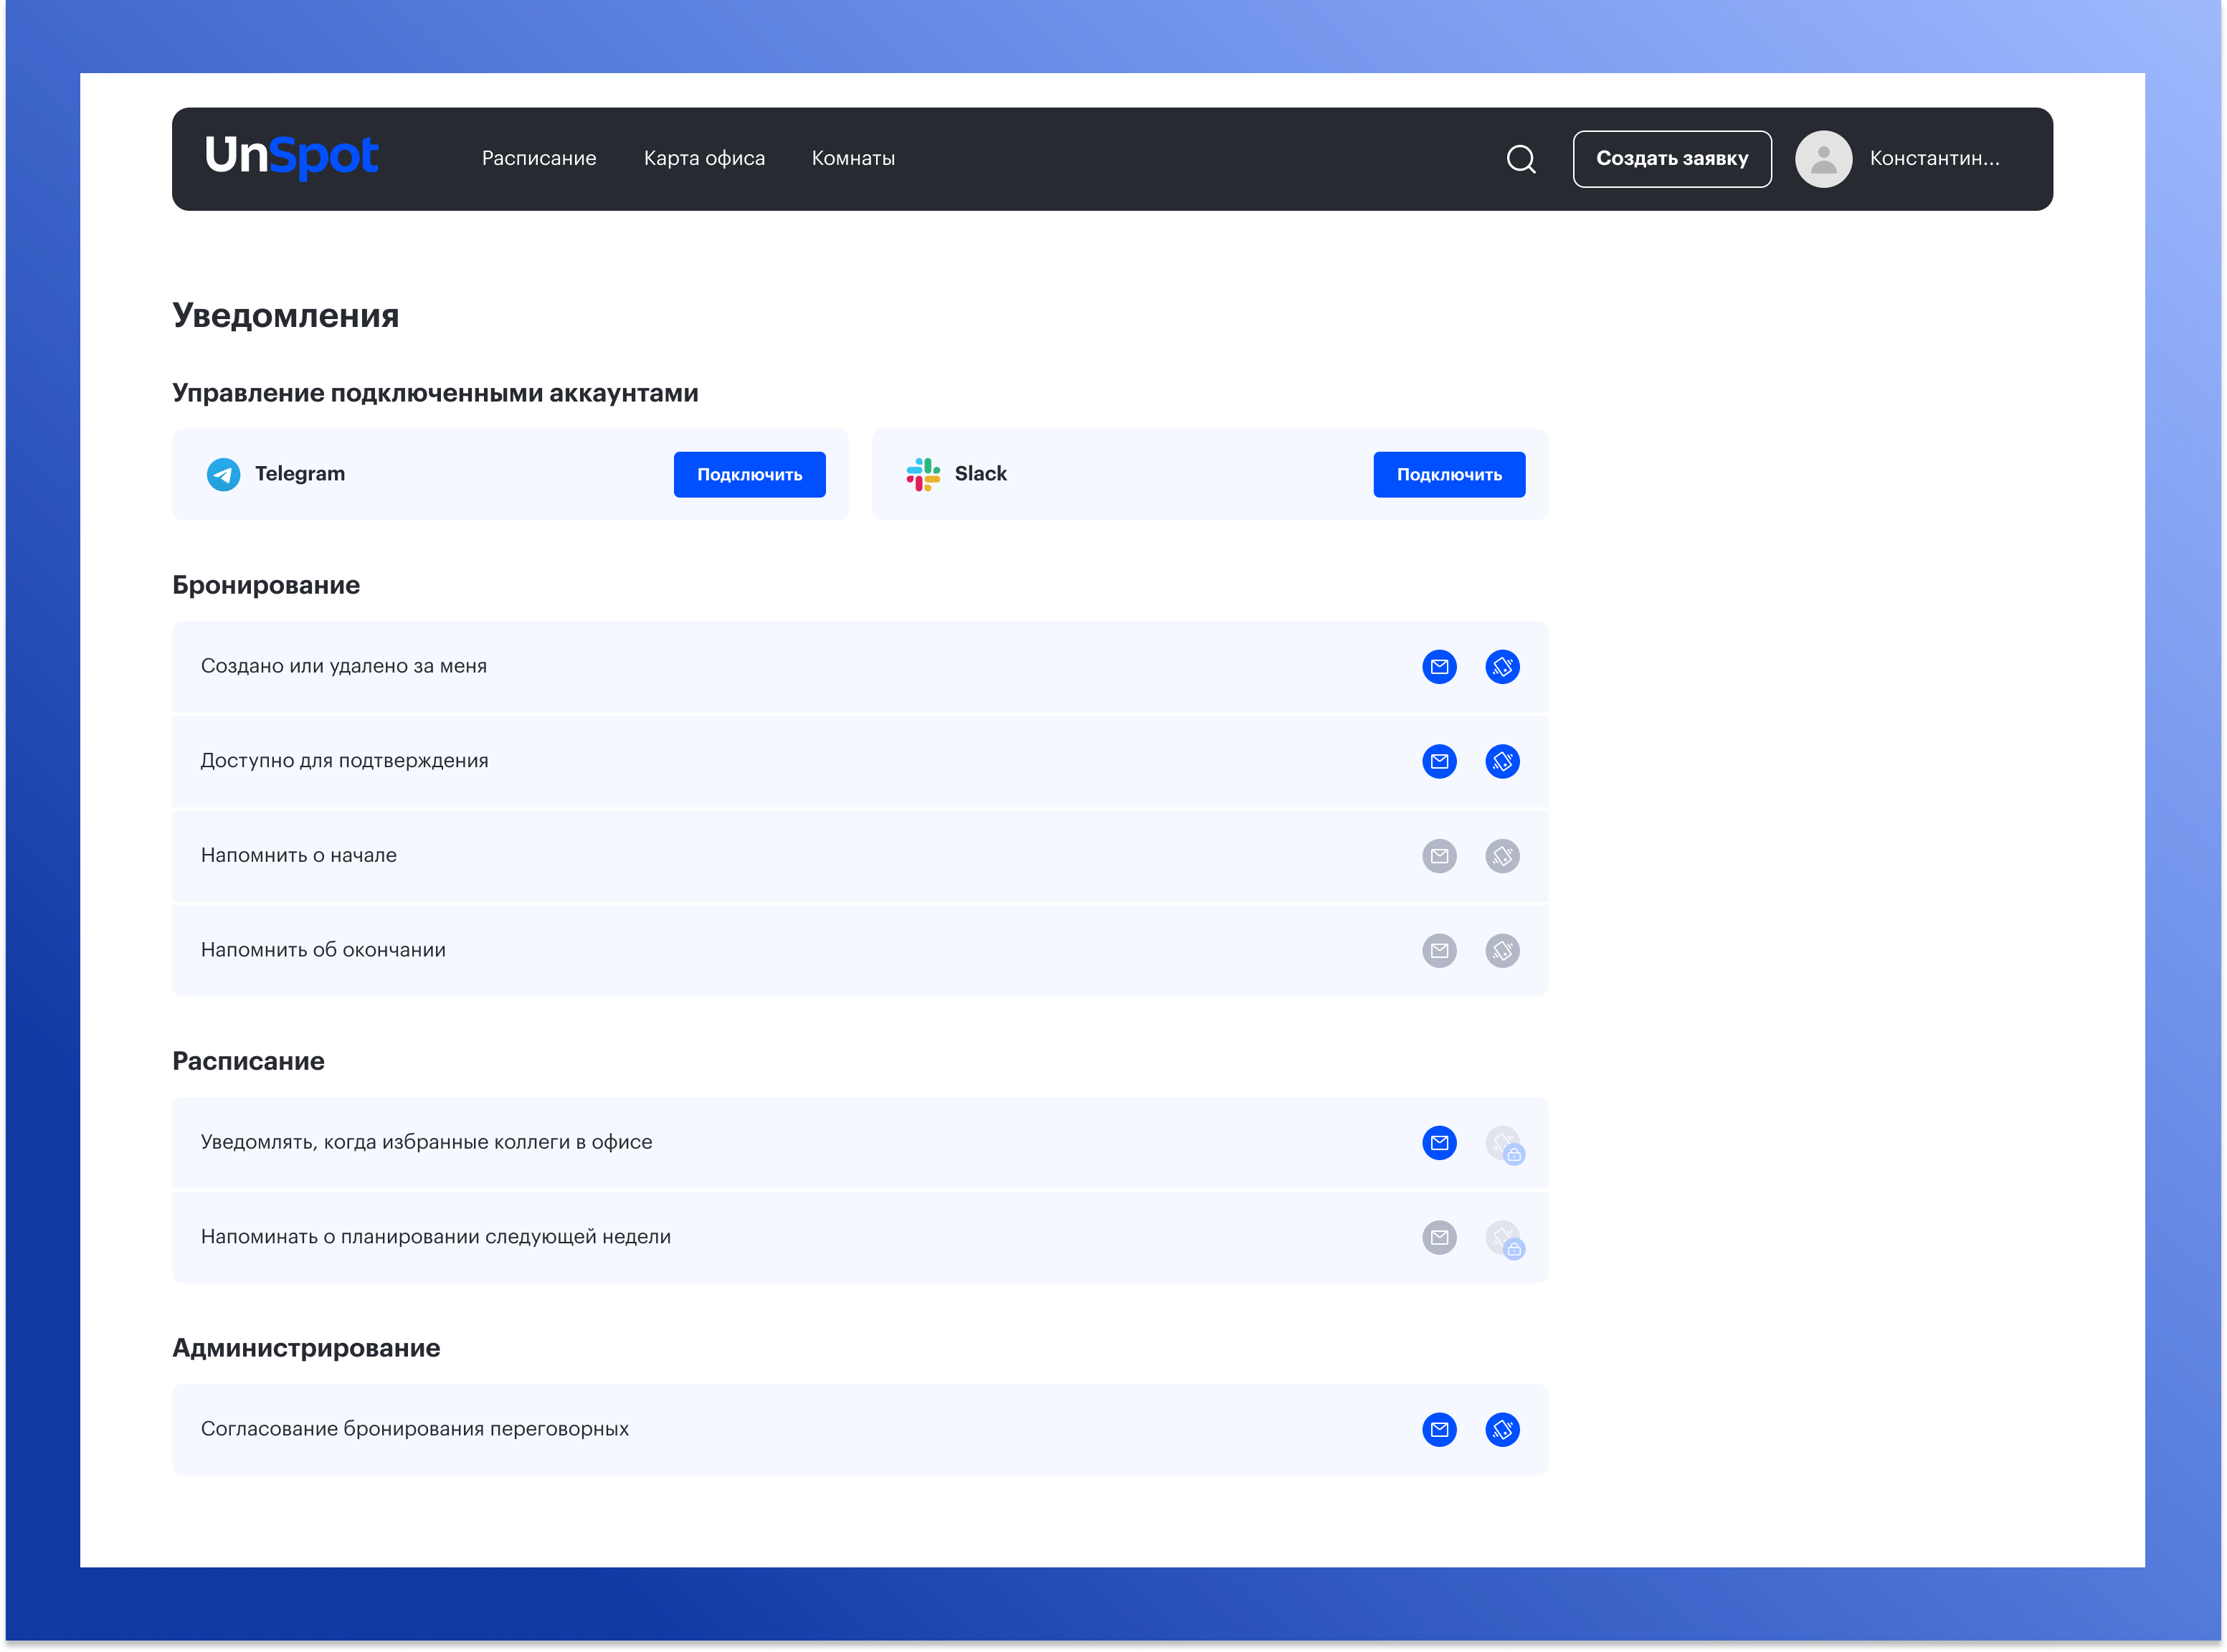Toggle email for "Согласование бронирования переговорных"
2227x1652 pixels.
click(x=1439, y=1430)
